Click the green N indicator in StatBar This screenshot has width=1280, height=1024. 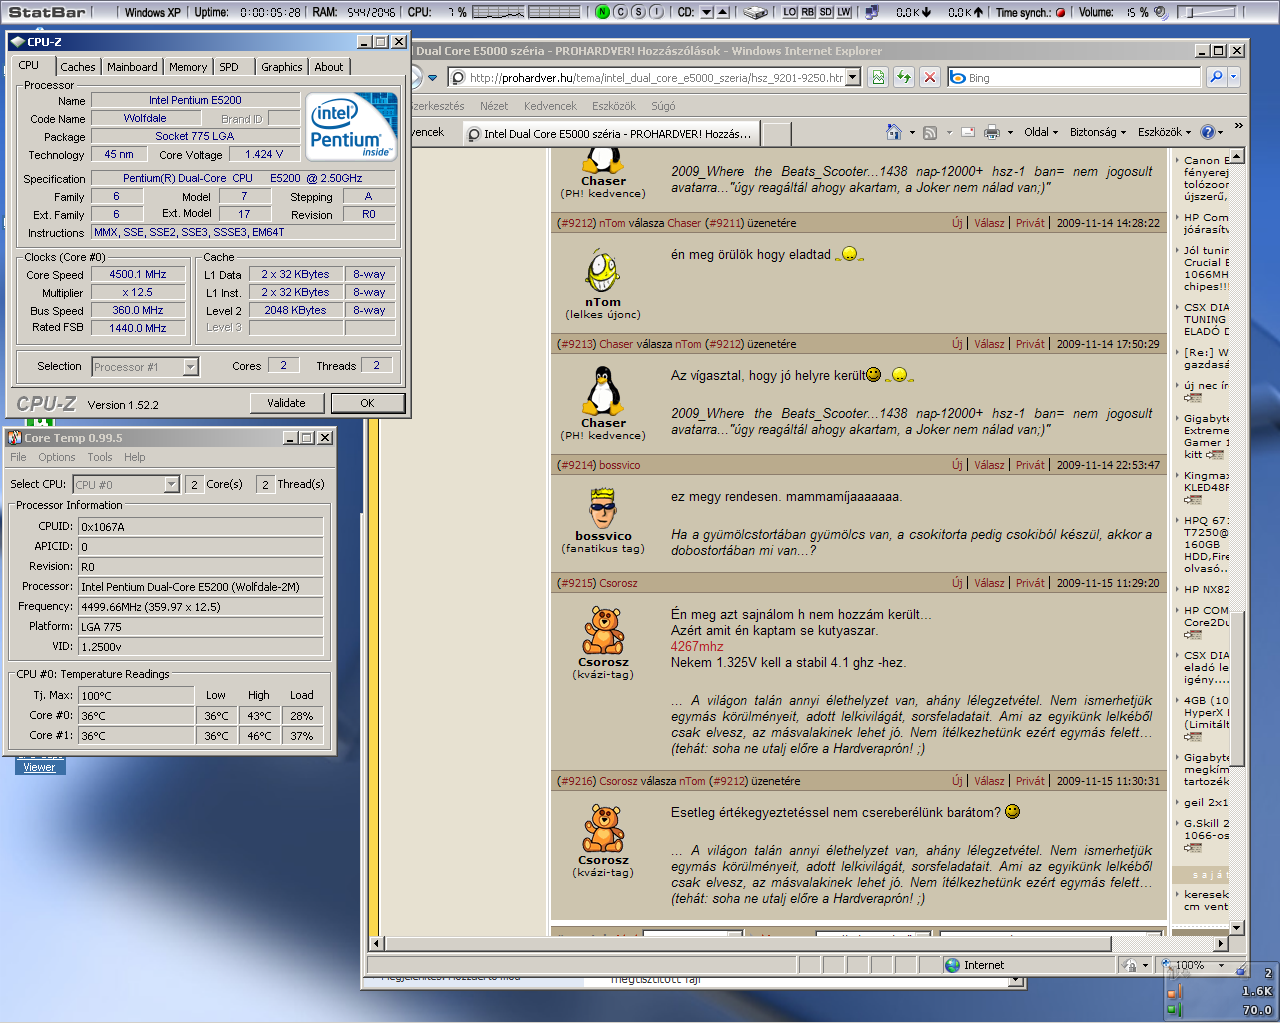pos(602,12)
